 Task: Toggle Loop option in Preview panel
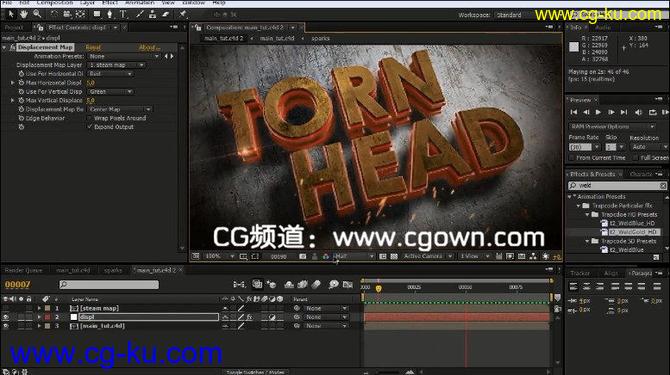coord(652,112)
